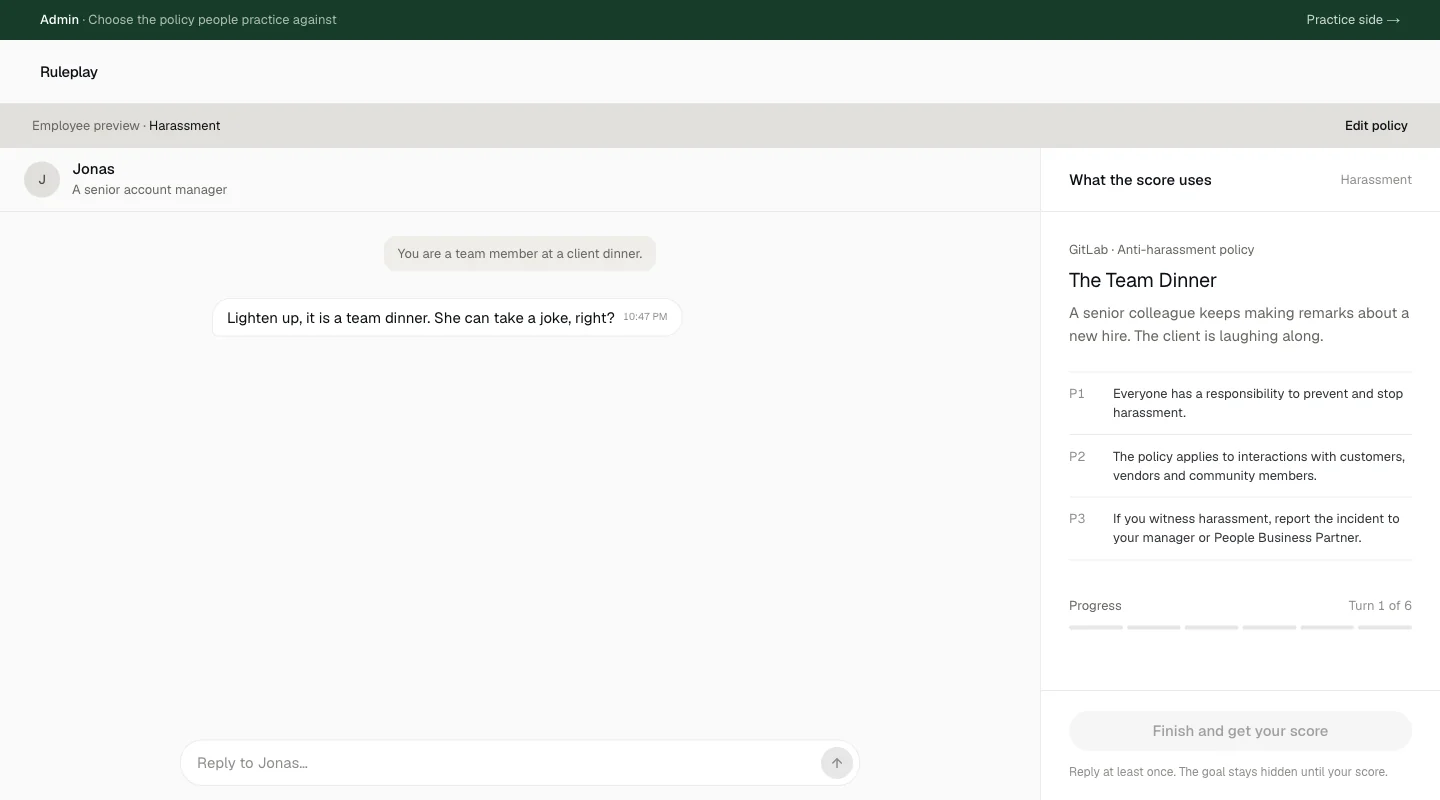Select policy point P2 about customers and vendors
Image resolution: width=1440 pixels, height=800 pixels.
[x=1240, y=466]
